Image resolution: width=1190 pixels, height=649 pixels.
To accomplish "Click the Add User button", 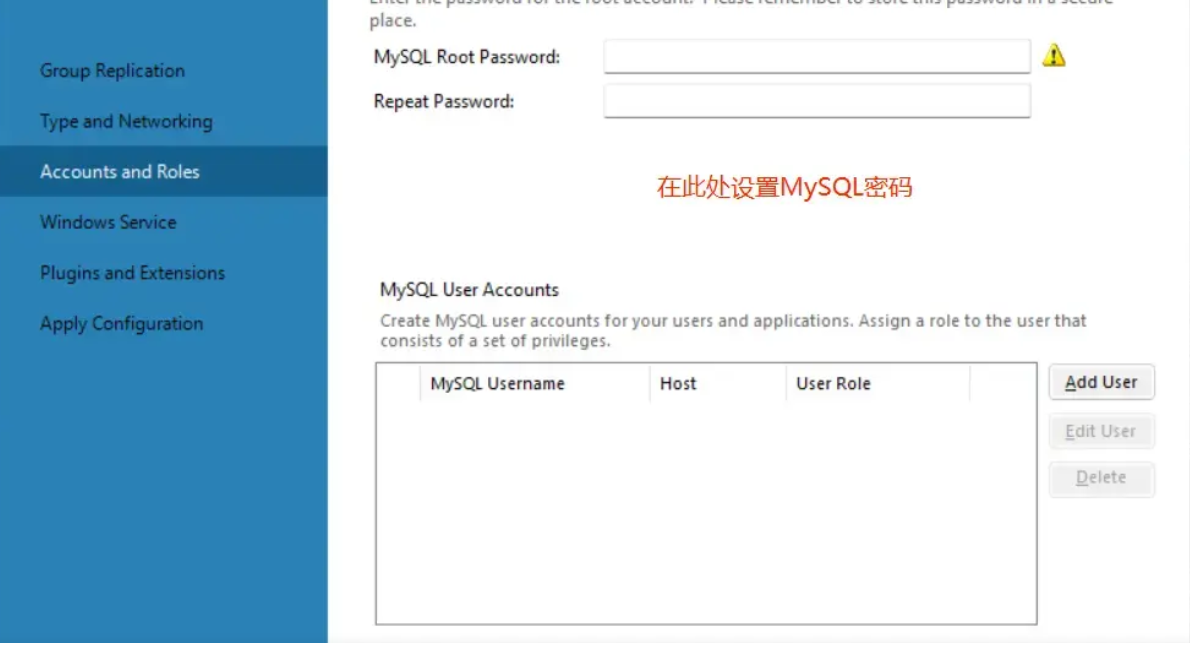I will click(x=1101, y=382).
